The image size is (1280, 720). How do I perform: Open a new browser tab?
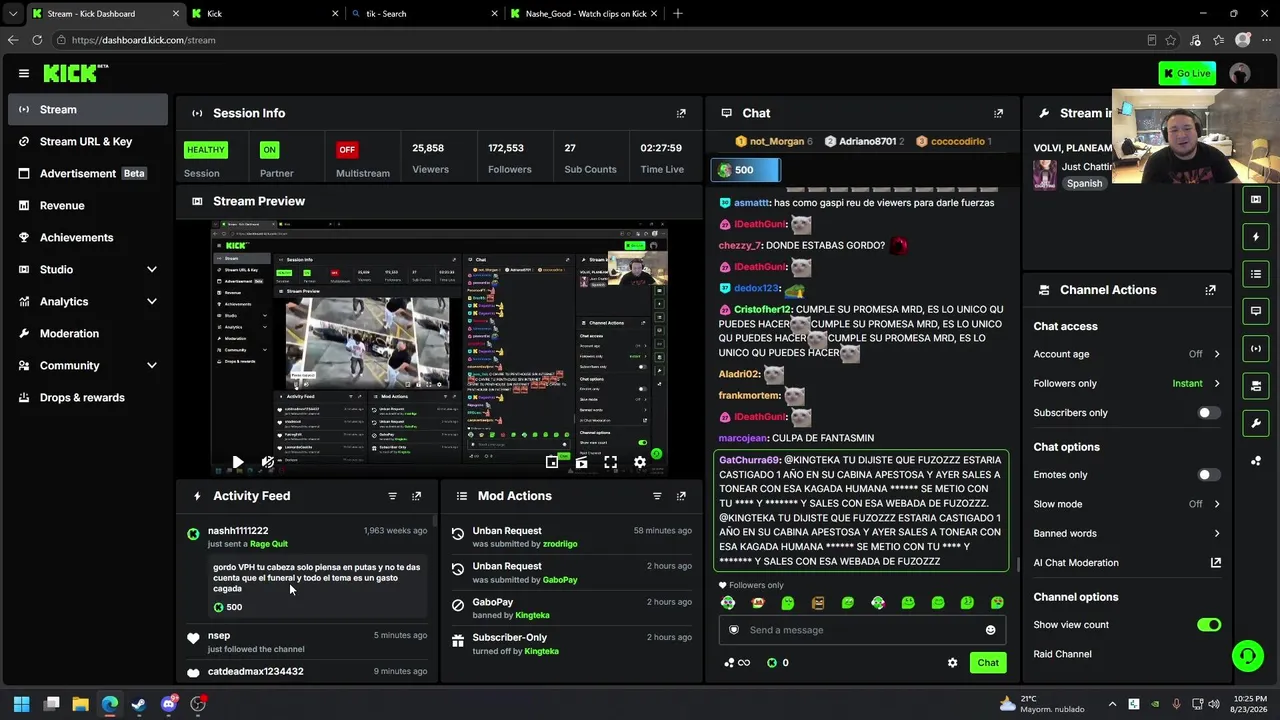678,14
